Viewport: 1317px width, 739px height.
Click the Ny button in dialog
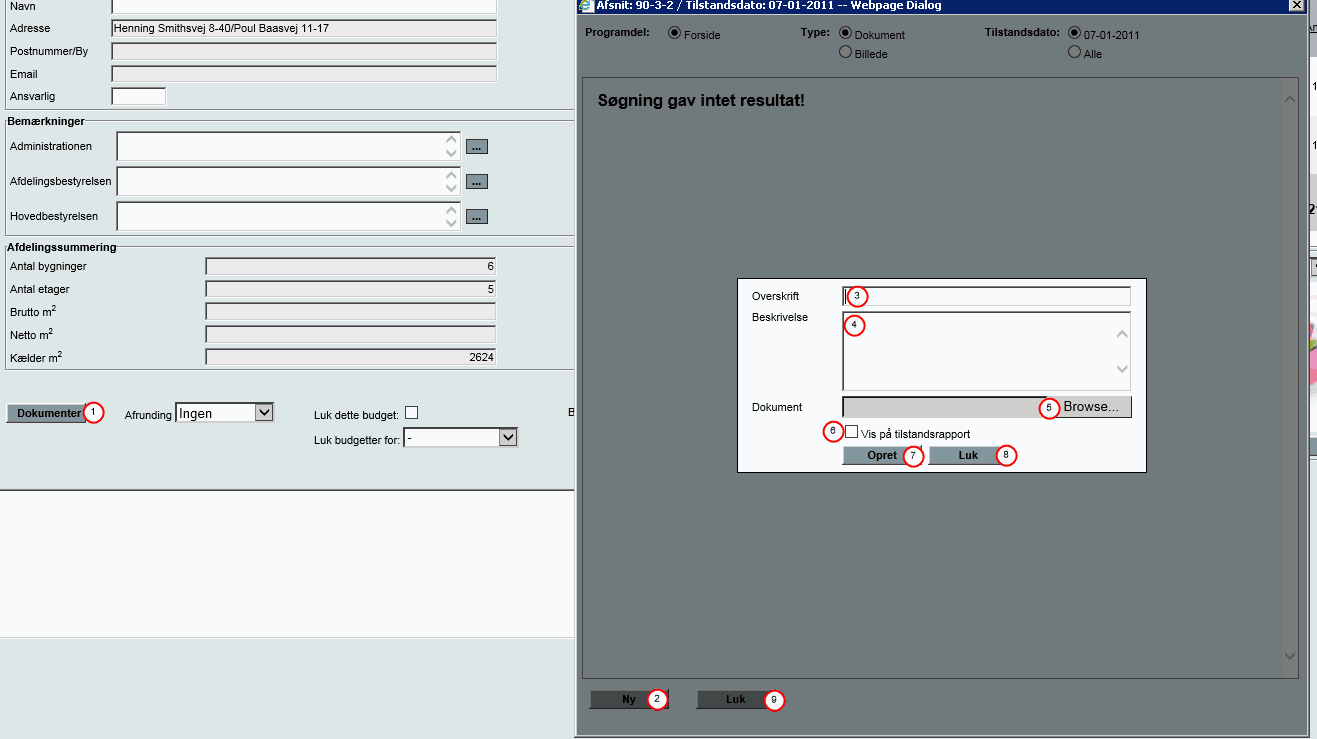(x=629, y=700)
